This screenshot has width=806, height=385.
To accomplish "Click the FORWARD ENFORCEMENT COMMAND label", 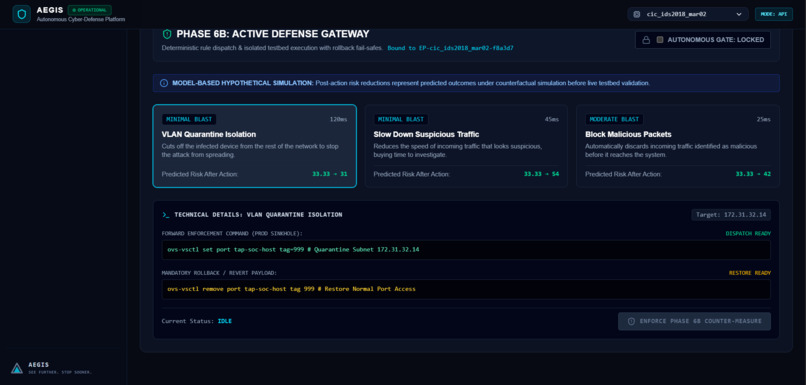I will pos(232,233).
